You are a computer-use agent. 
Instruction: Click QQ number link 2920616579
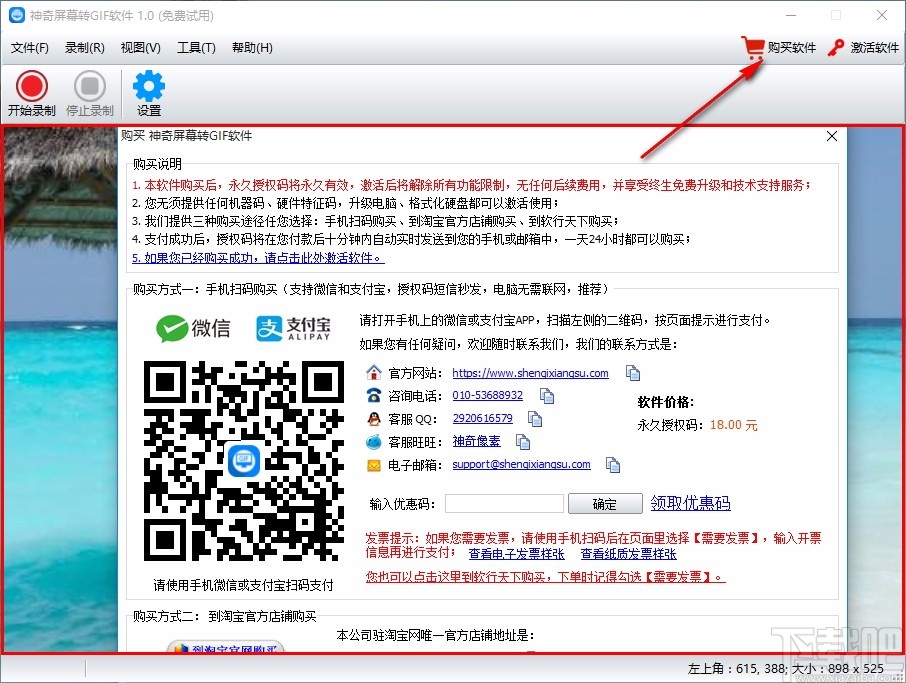pos(482,418)
